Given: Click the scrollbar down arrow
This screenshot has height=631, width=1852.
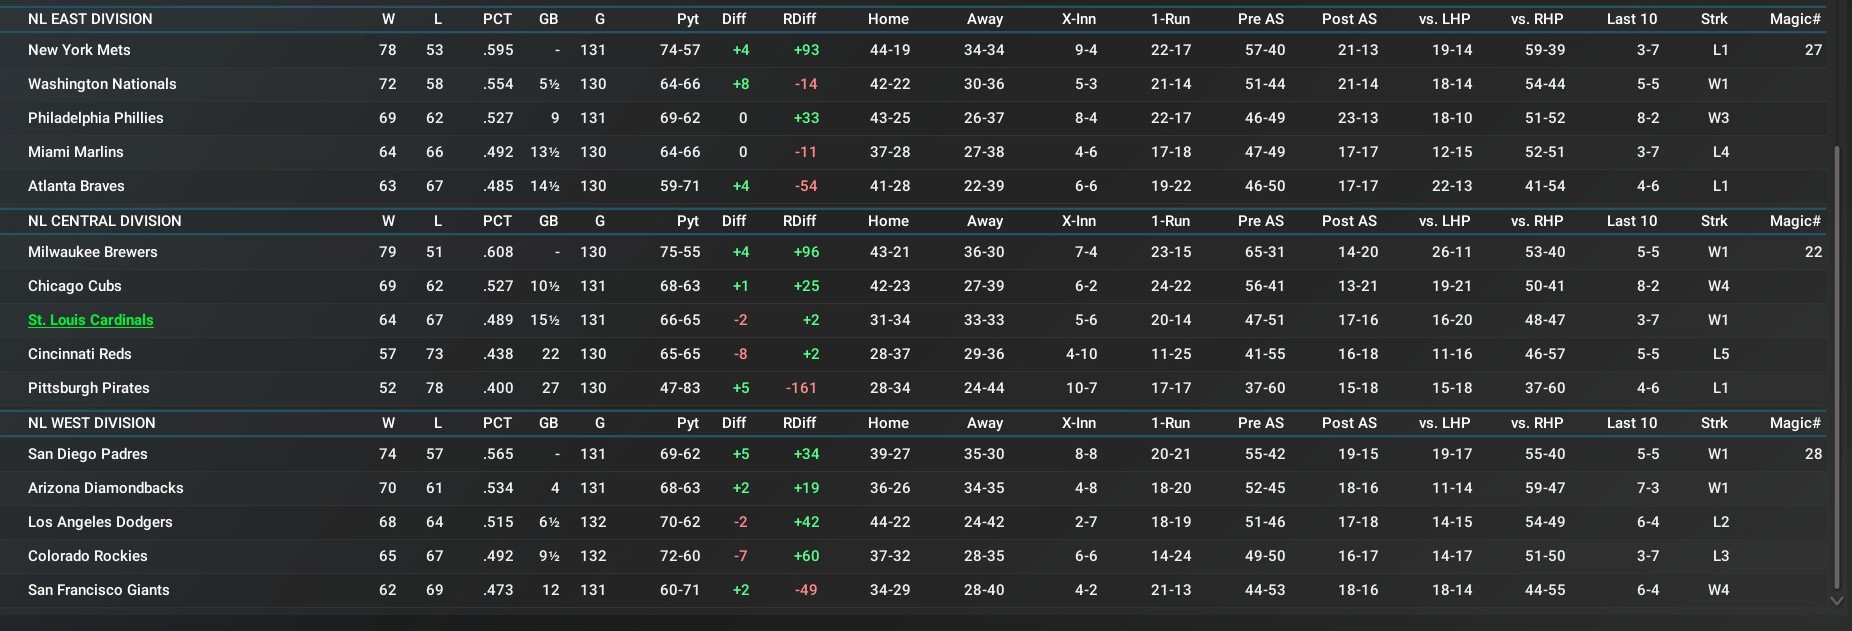Looking at the screenshot, I should 1836,601.
